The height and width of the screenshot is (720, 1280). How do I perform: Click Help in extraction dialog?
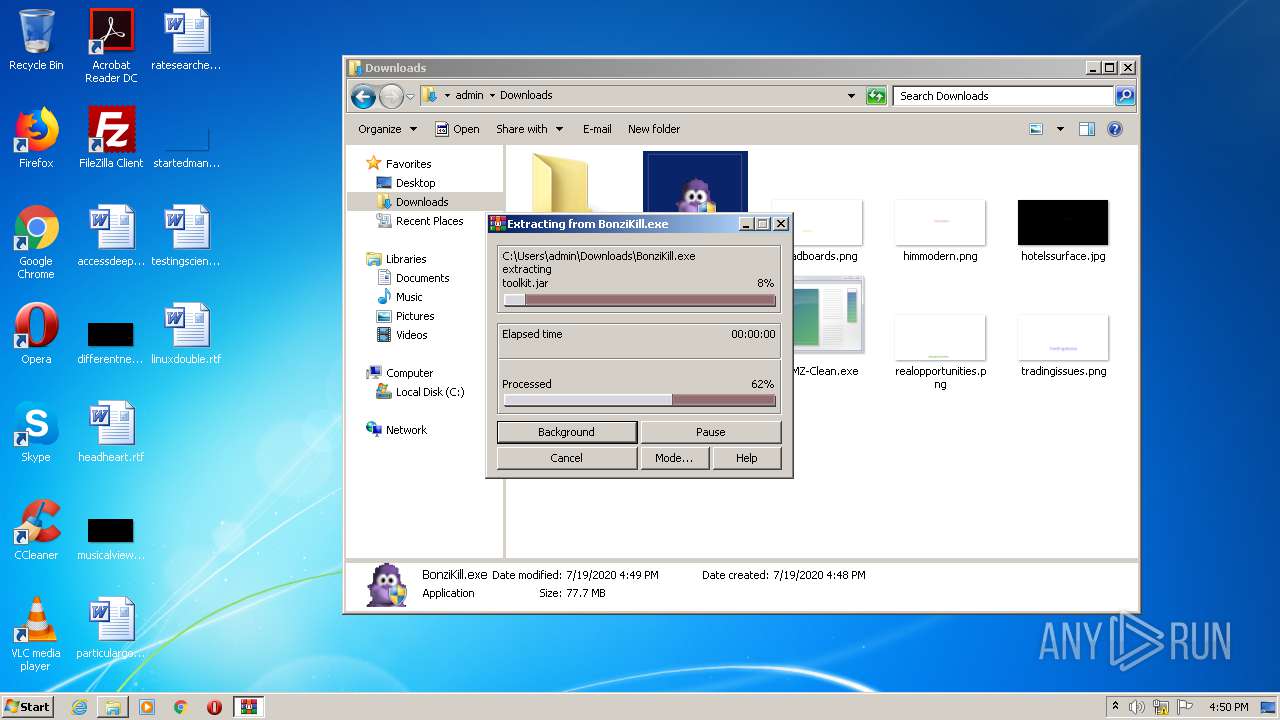[747, 458]
